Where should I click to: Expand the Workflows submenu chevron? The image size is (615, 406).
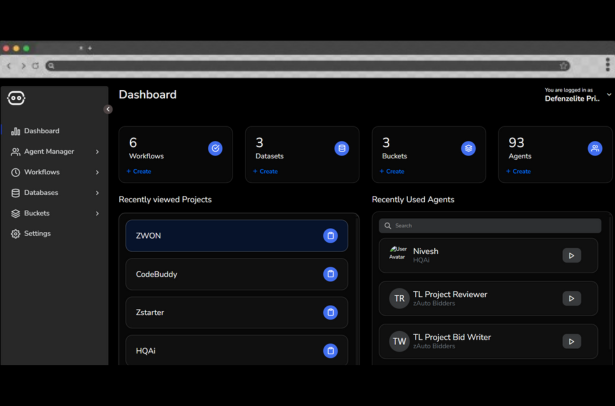click(x=97, y=172)
